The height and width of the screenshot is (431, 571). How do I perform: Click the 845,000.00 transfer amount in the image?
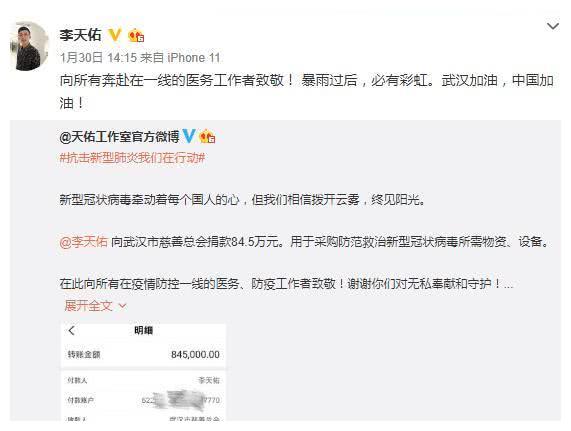(195, 354)
